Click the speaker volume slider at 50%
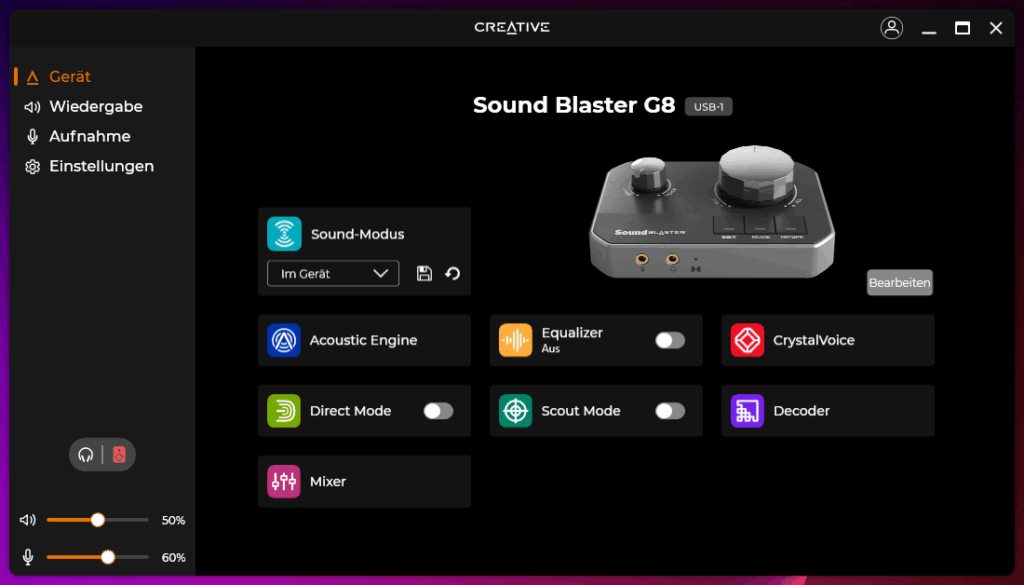 98,520
